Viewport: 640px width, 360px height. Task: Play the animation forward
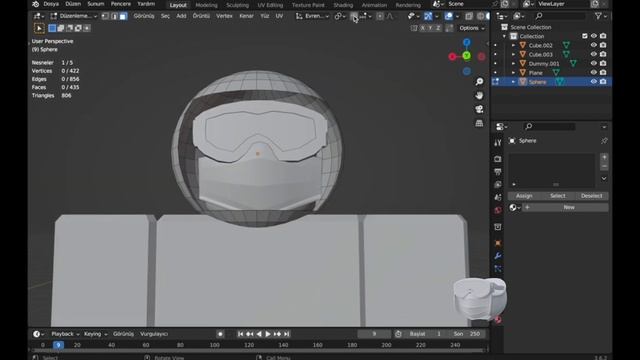(268, 334)
